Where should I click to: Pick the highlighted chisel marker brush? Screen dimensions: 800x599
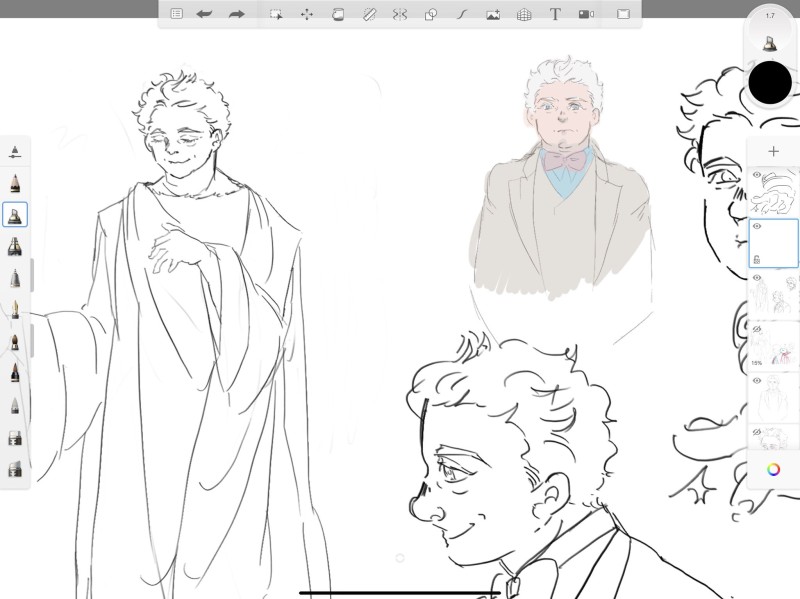(x=15, y=215)
